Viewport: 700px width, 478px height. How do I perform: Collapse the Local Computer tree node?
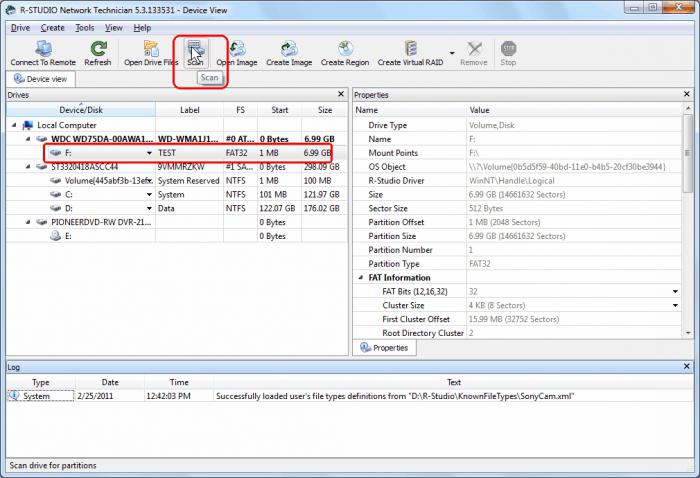click(x=14, y=125)
